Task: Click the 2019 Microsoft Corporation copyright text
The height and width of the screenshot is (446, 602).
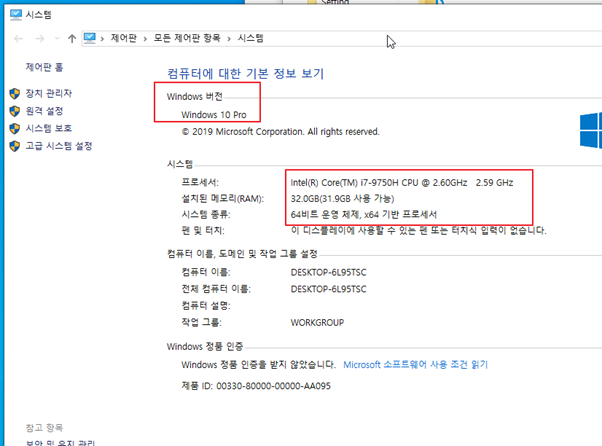Action: [x=280, y=132]
